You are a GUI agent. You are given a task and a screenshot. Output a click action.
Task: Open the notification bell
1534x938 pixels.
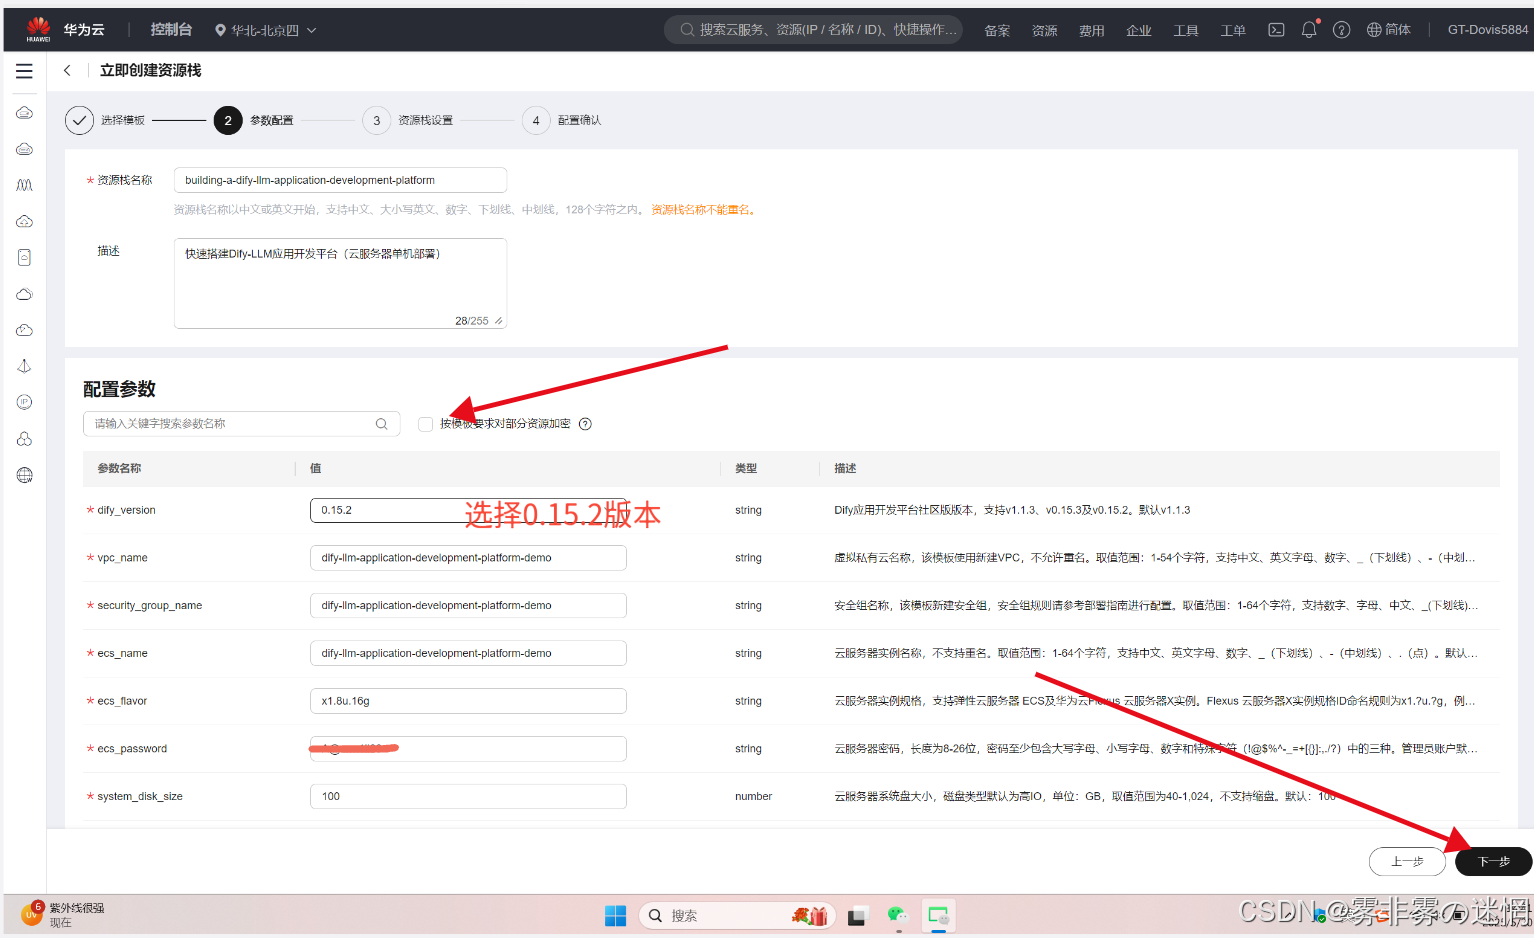pyautogui.click(x=1309, y=30)
